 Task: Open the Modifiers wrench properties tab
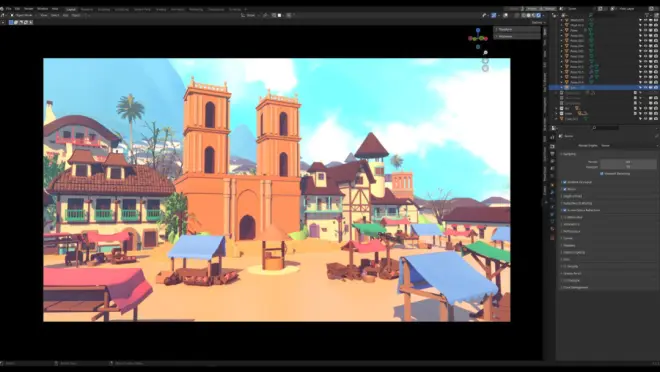552,191
